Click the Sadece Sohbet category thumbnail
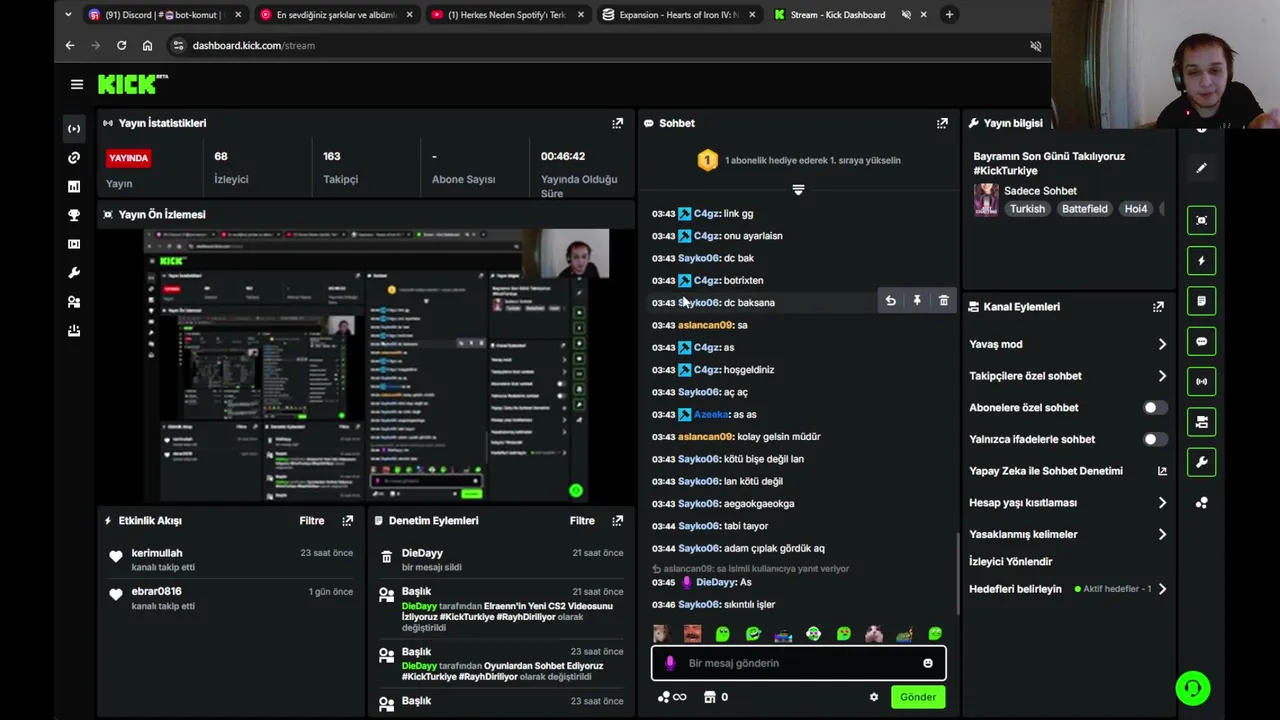Viewport: 1280px width, 720px height. pyautogui.click(x=986, y=200)
